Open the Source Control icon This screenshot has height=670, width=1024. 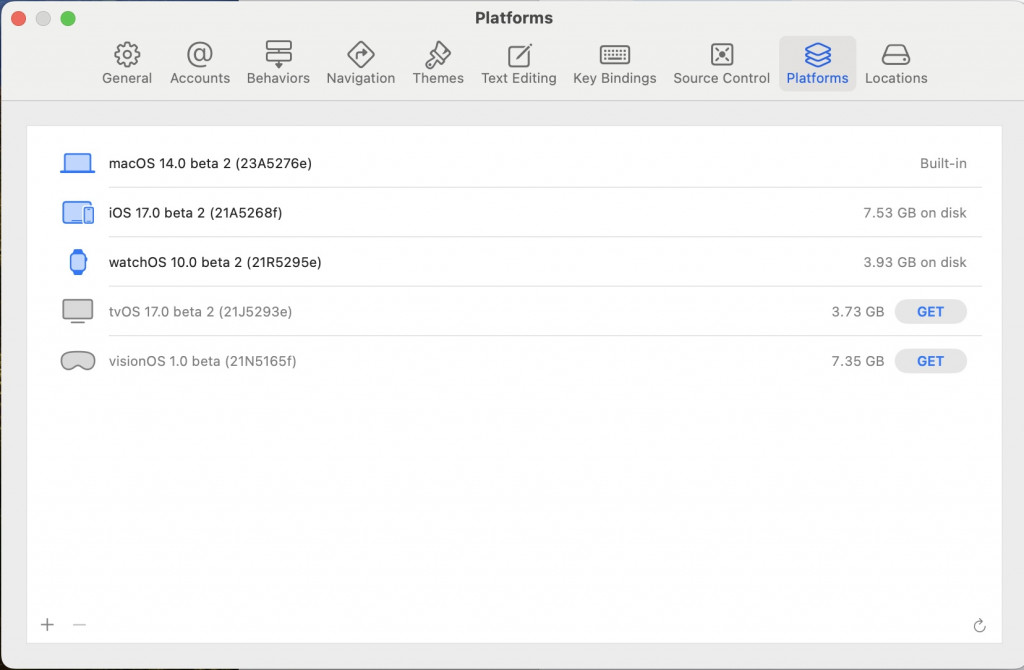(x=722, y=55)
